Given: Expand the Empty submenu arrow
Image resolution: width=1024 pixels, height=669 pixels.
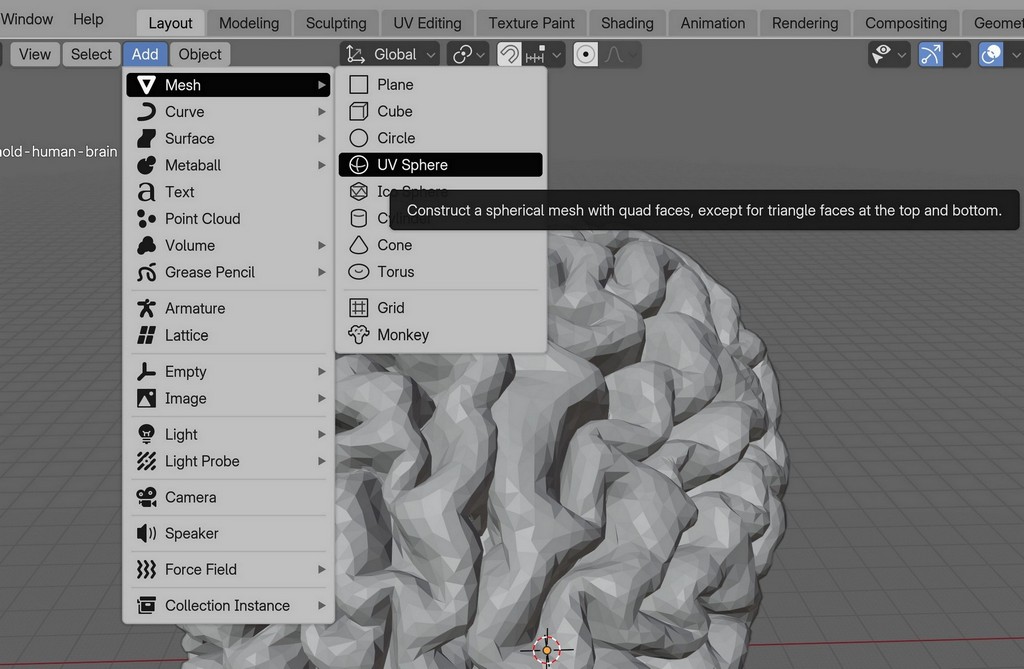Looking at the screenshot, I should point(321,372).
